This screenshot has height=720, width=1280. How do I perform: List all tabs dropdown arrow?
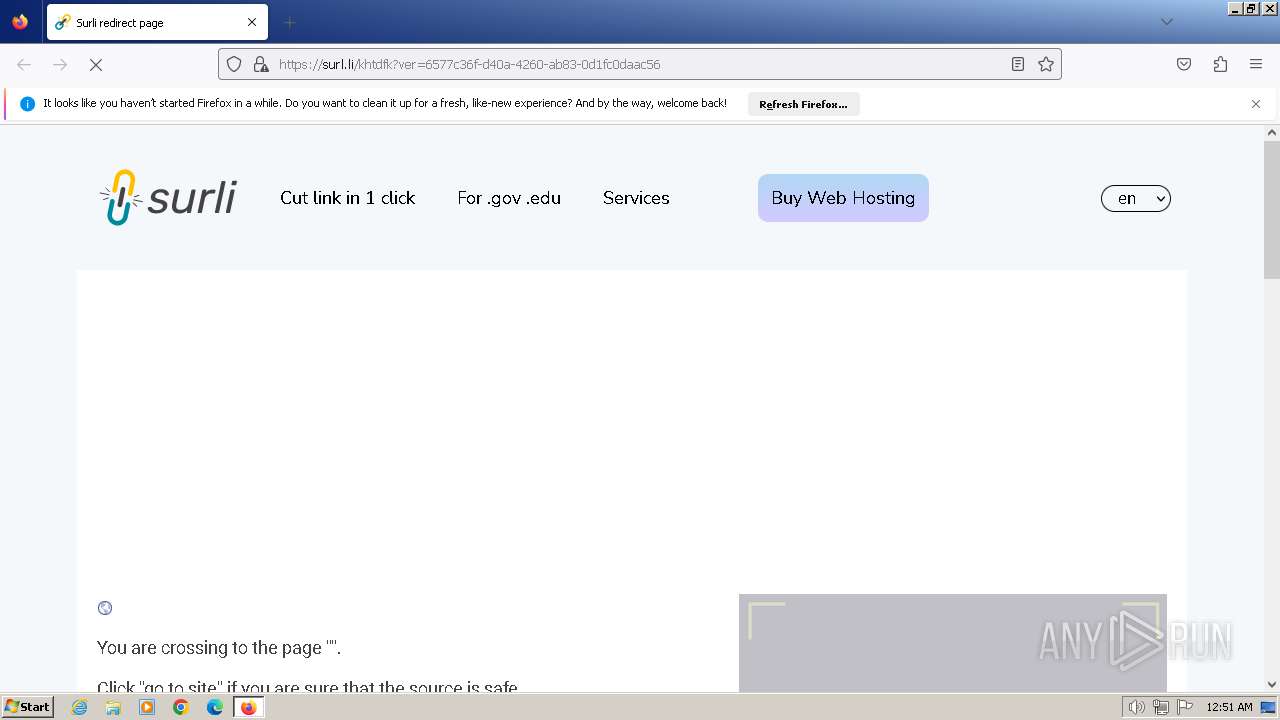pos(1166,22)
